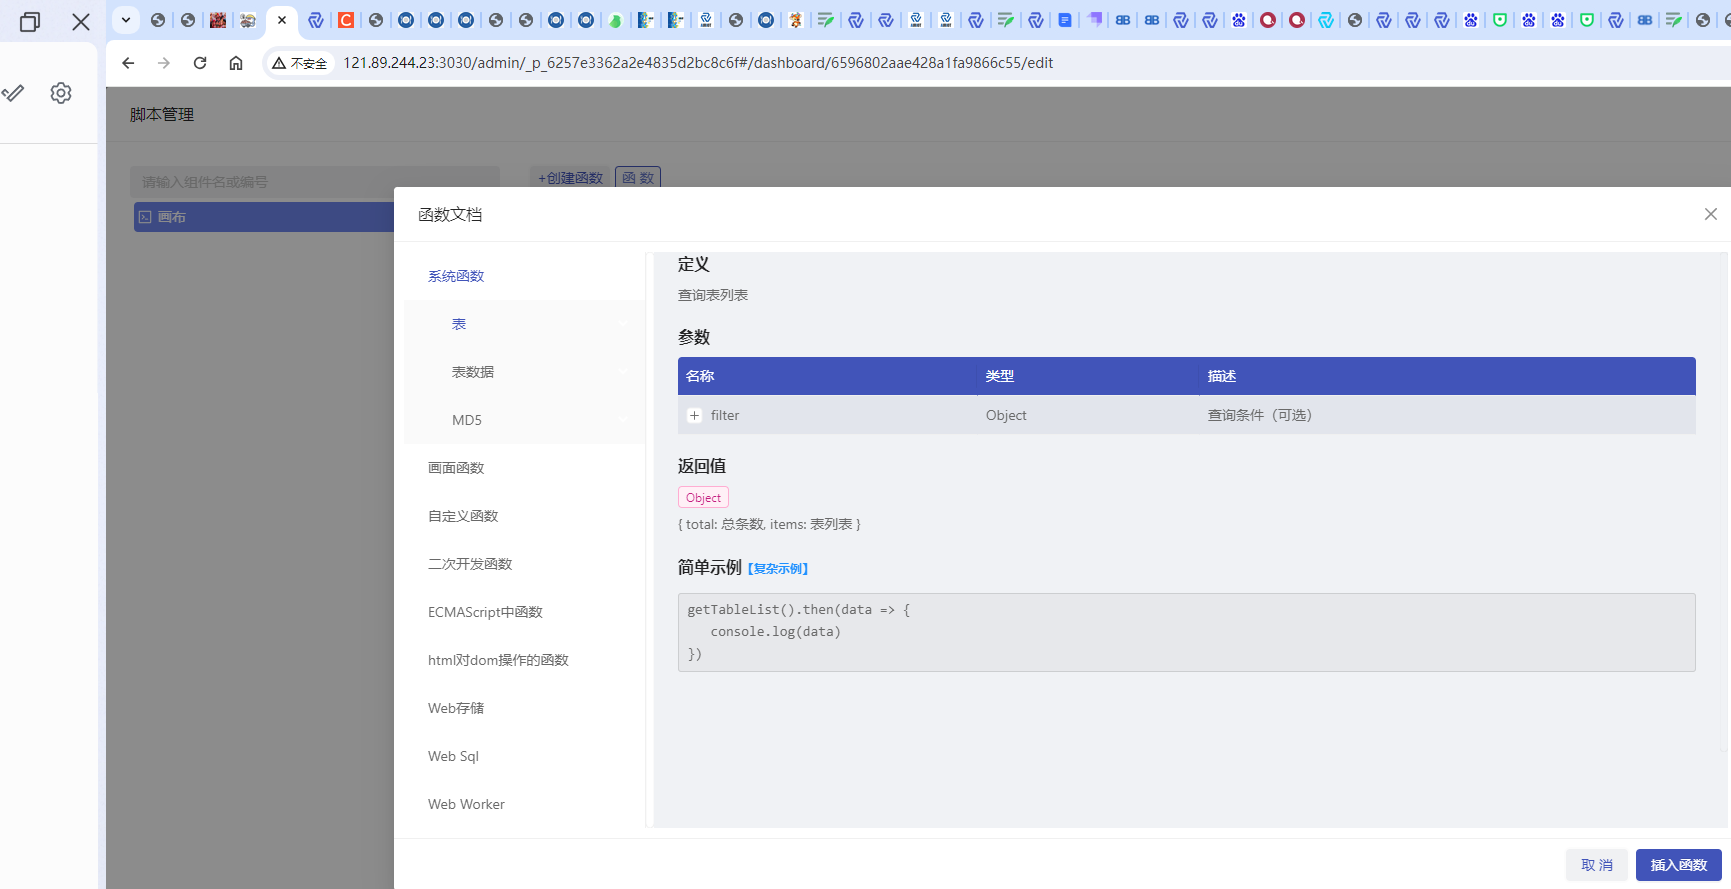Viewport: 1731px width, 889px height.
Task: Switch to the cyan logo icon tab
Action: click(x=1326, y=20)
